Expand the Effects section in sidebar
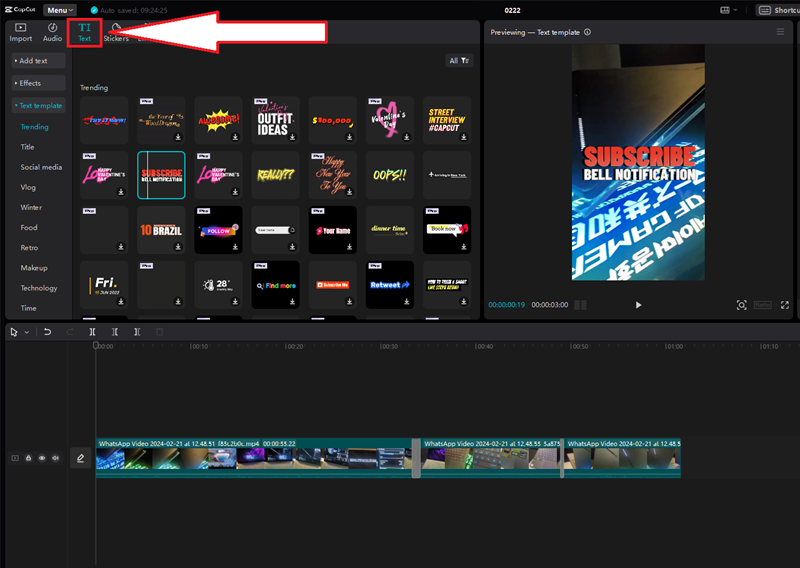800x568 pixels. 38,83
